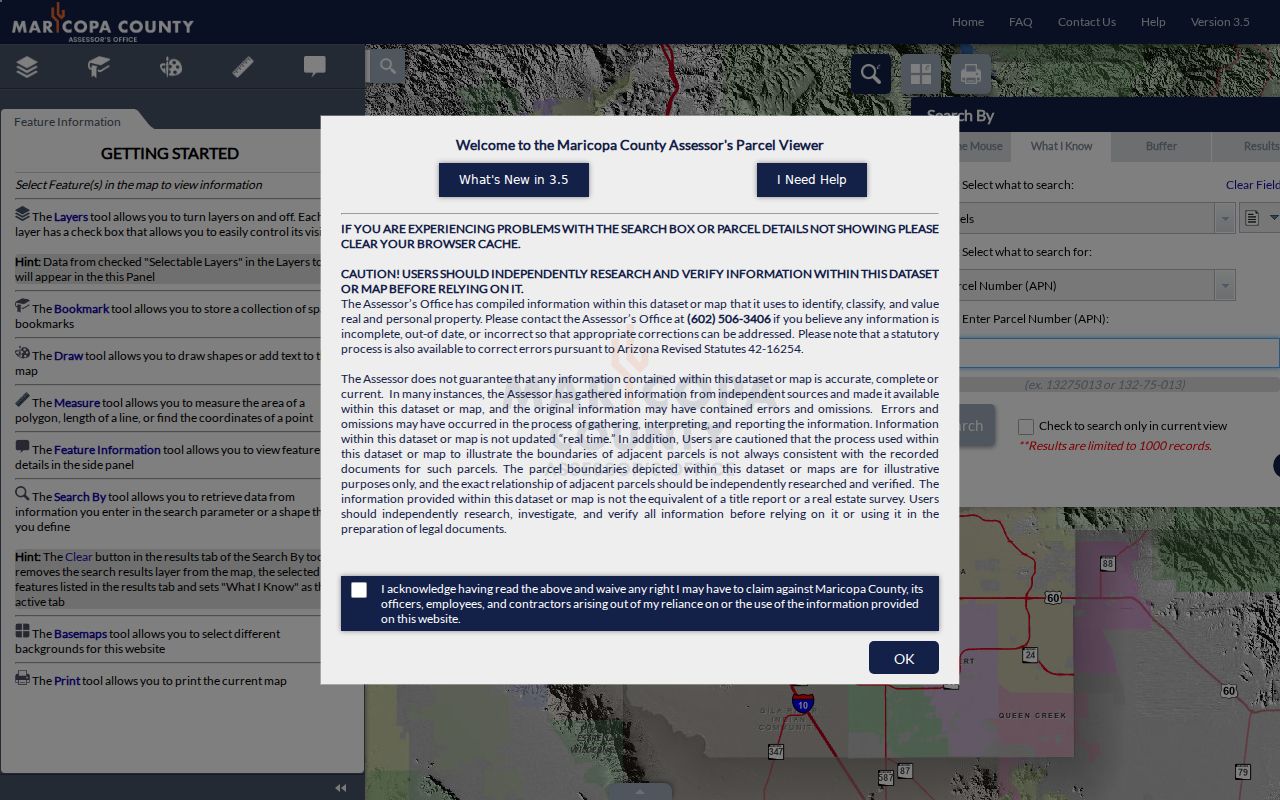Click the Layers link in Getting Started

click(x=71, y=217)
